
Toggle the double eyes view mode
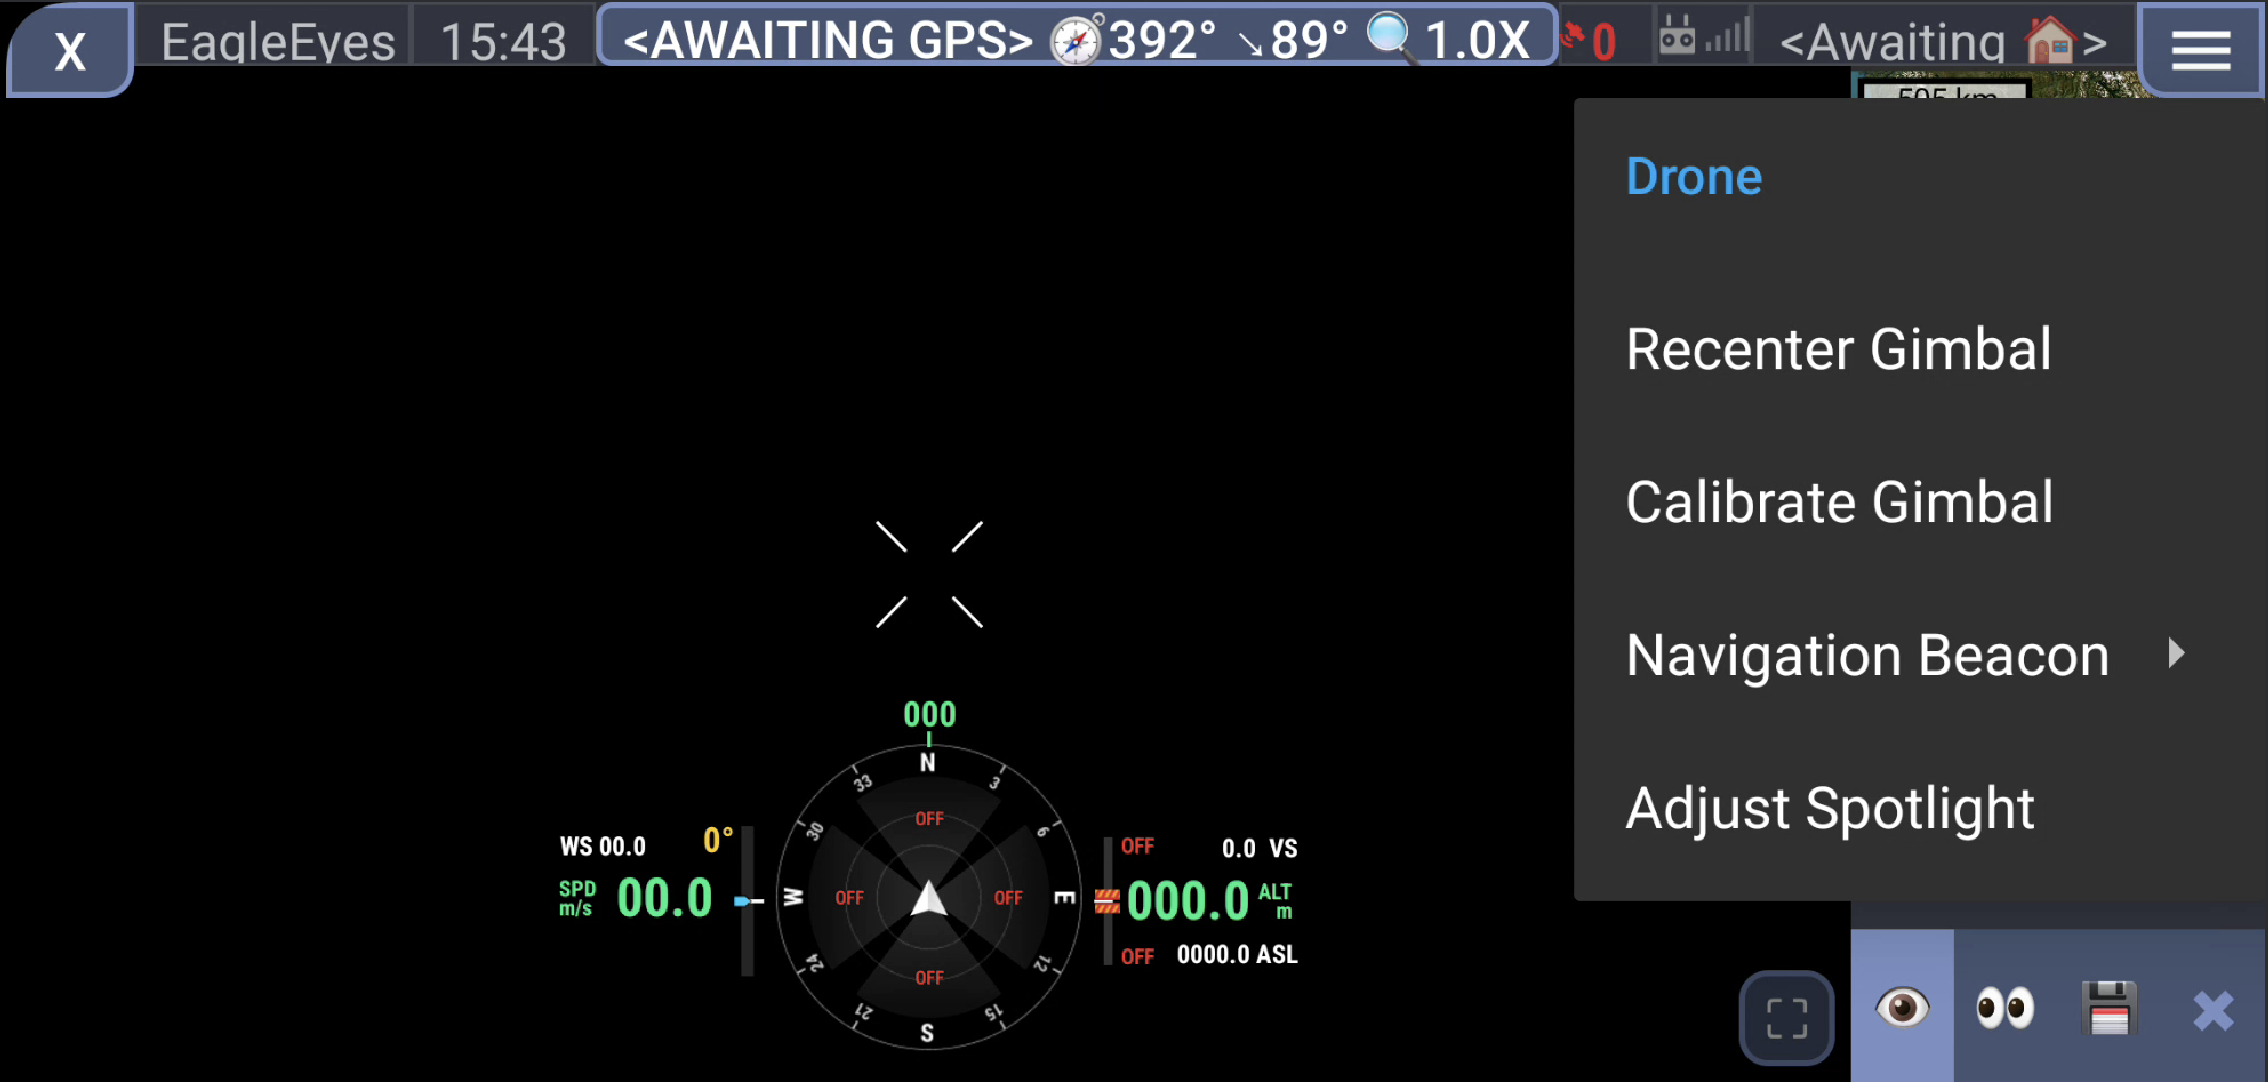point(2004,1008)
